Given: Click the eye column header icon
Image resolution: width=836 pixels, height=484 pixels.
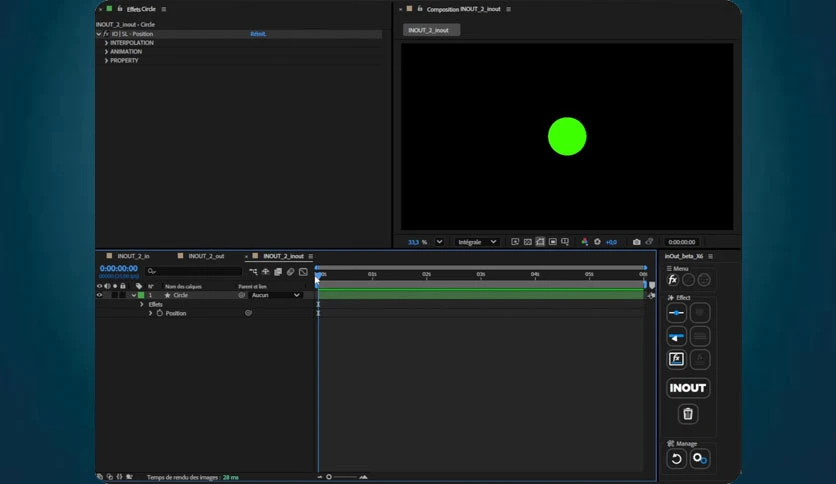Looking at the screenshot, I should point(99,286).
